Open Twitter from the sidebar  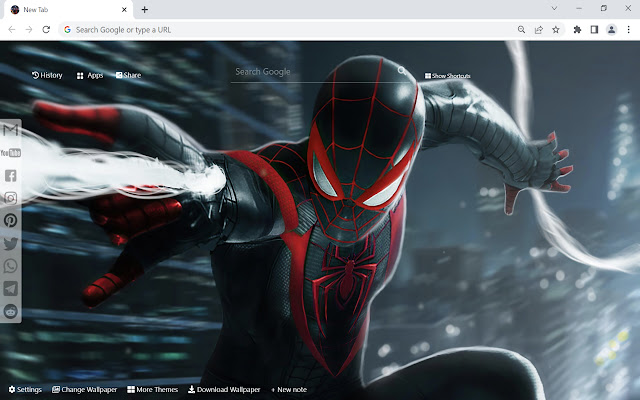coord(11,244)
